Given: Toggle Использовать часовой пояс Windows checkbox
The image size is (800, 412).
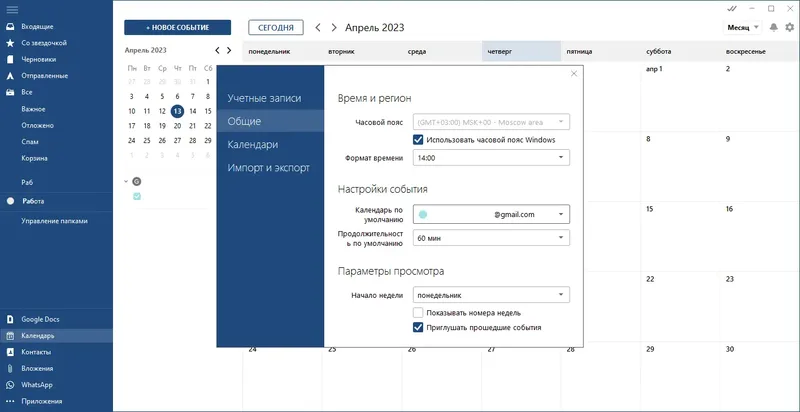Looking at the screenshot, I should point(418,140).
